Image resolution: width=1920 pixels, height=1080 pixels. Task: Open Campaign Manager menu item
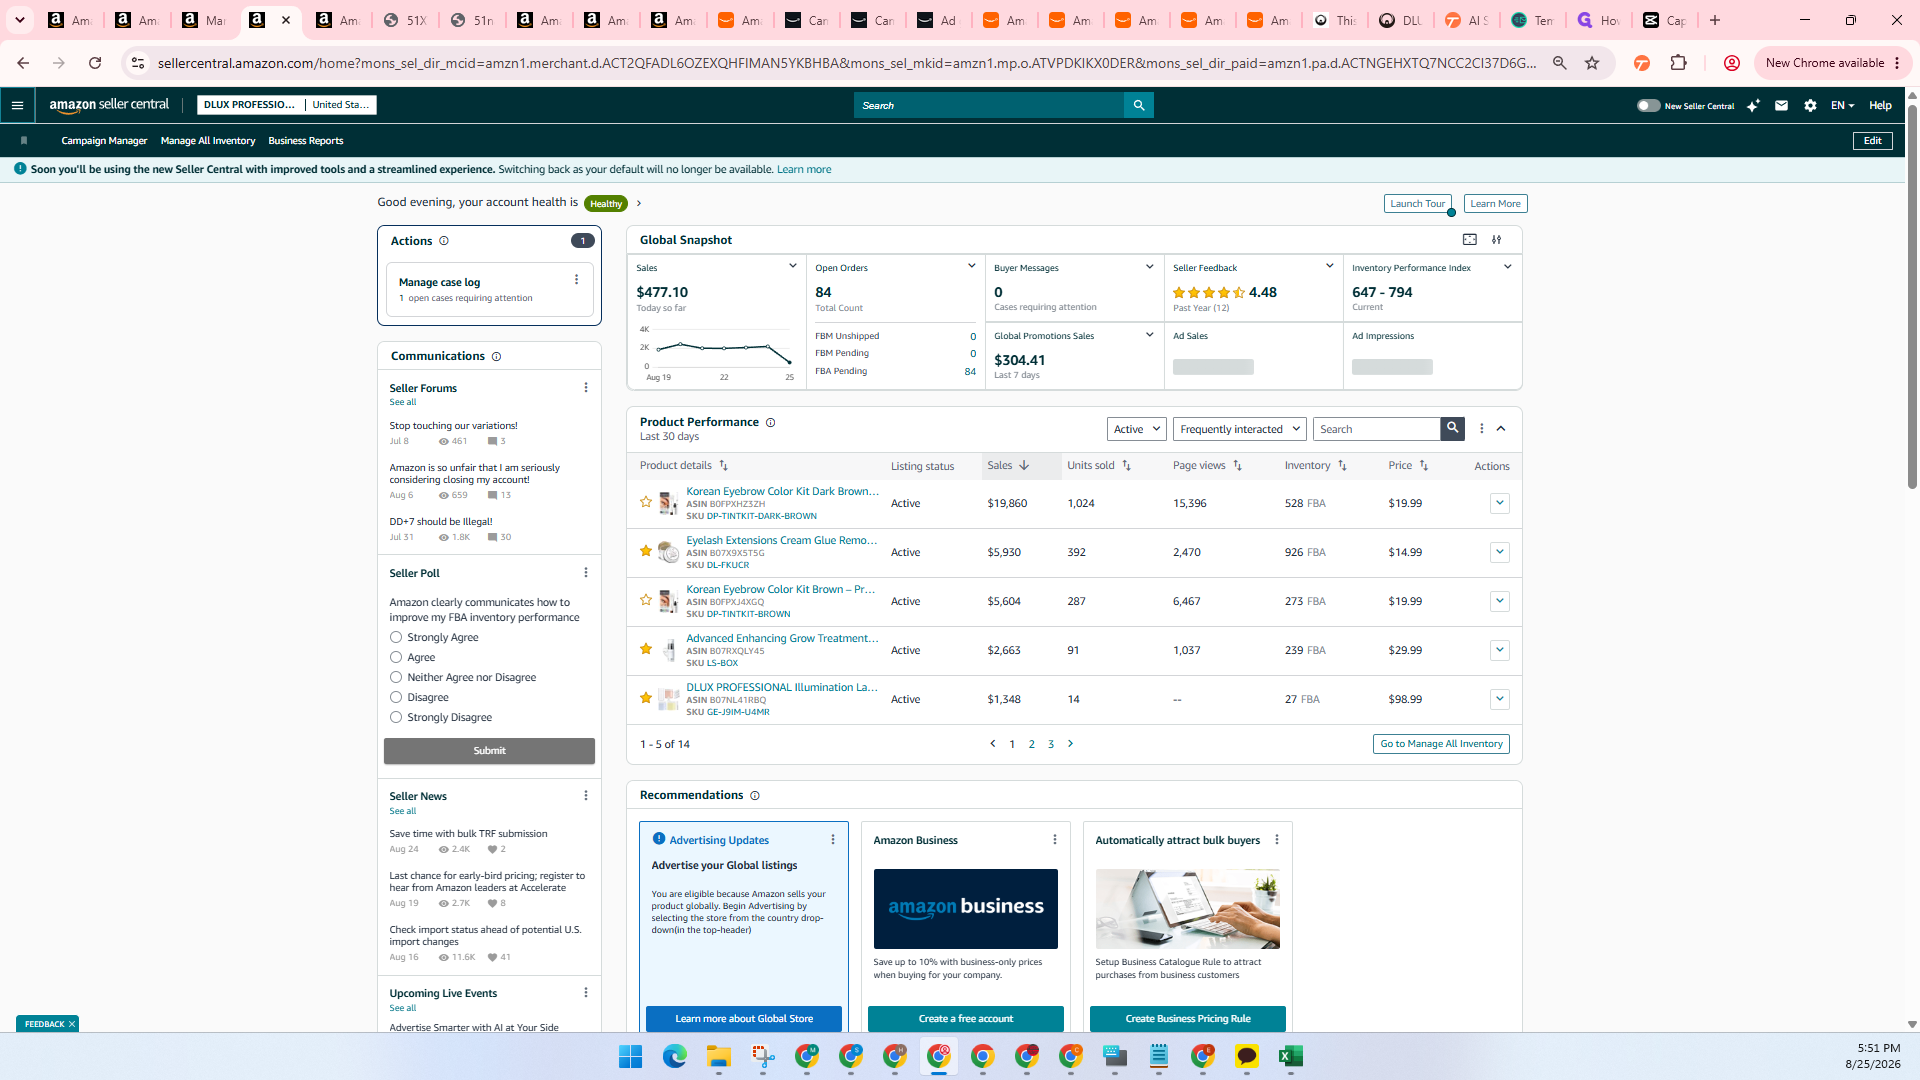[104, 141]
